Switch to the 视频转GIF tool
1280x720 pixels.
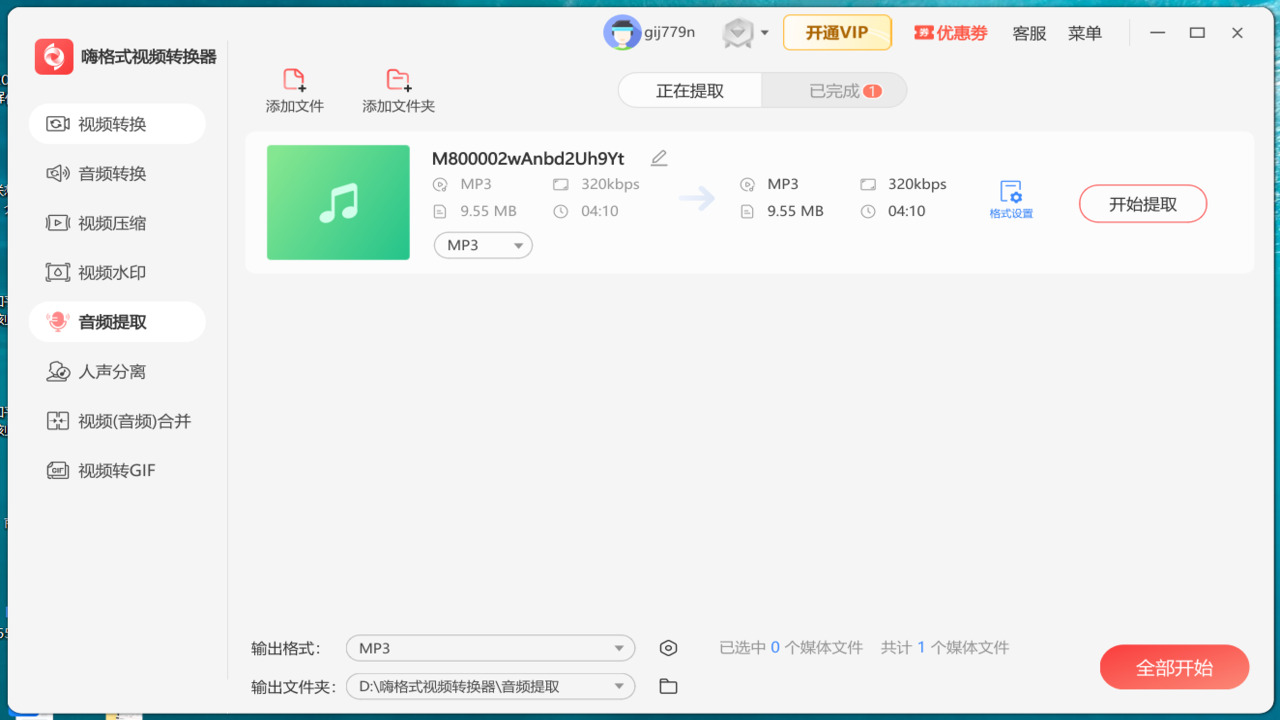click(117, 470)
